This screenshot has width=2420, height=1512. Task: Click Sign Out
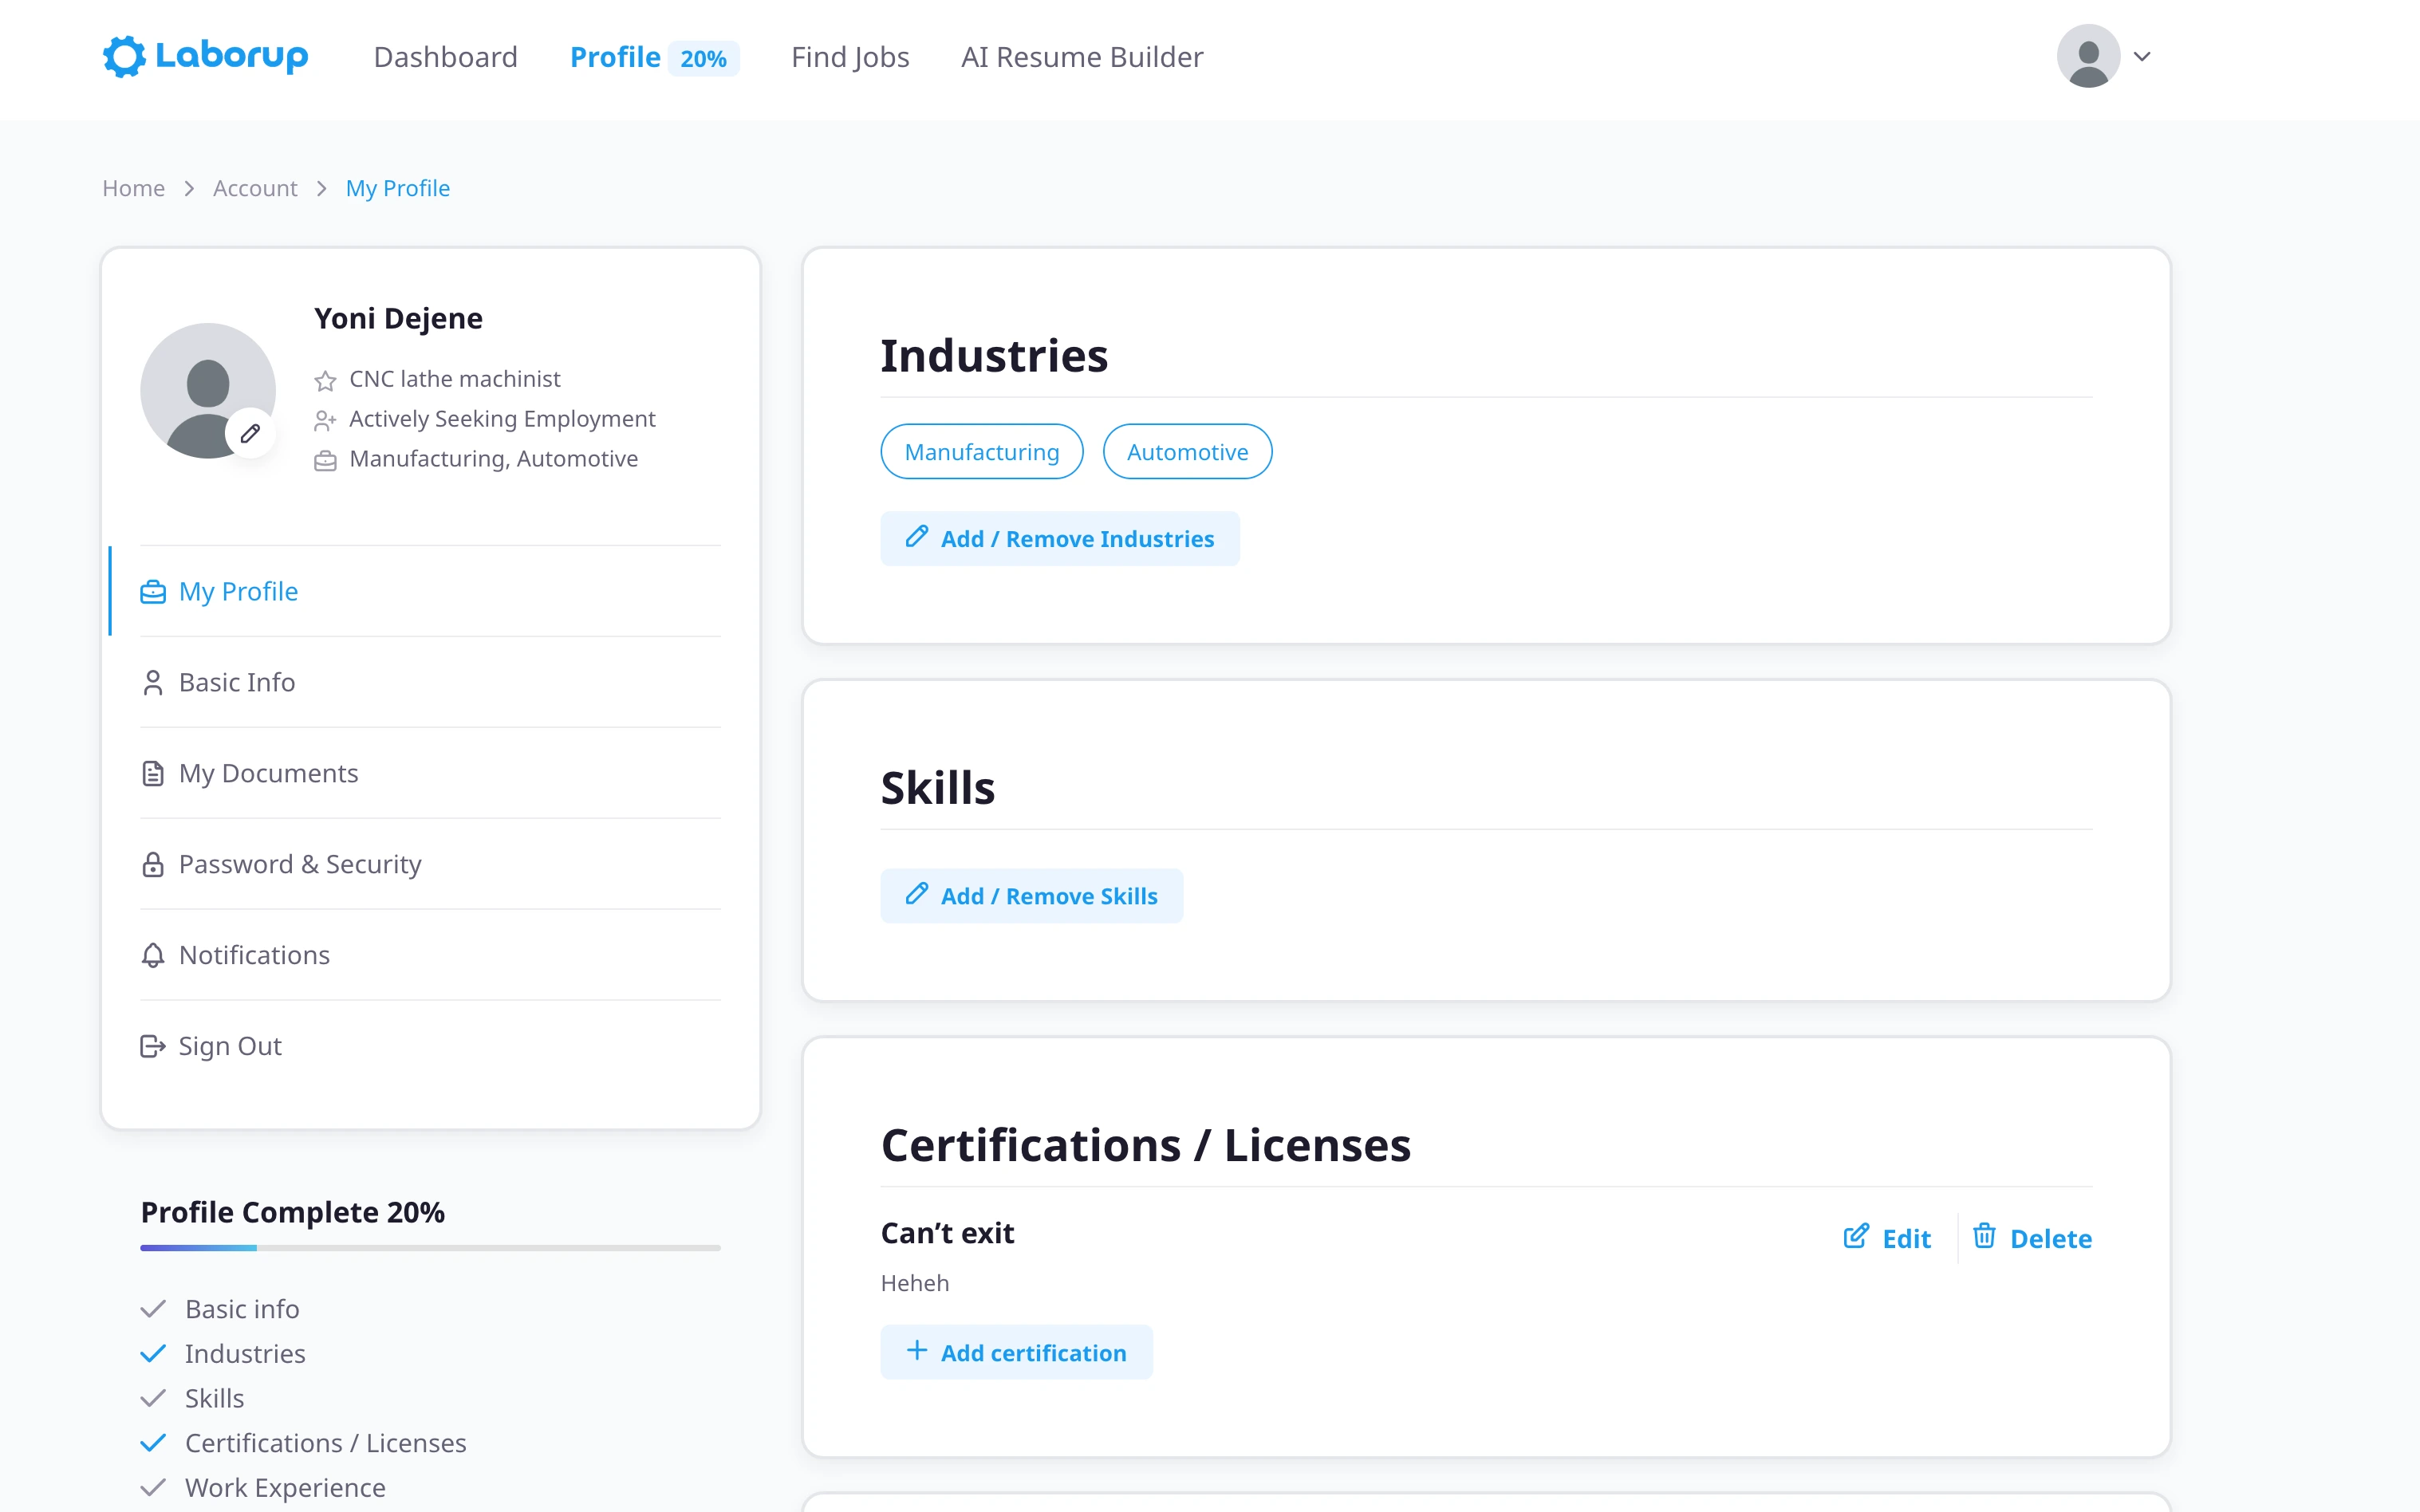[x=430, y=1046]
